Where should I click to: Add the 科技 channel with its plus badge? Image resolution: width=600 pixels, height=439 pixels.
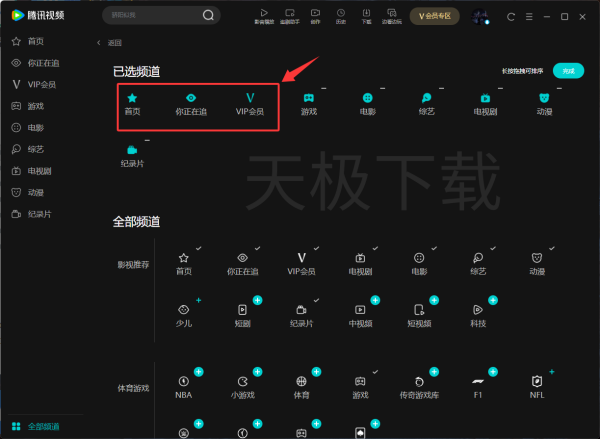pyautogui.click(x=492, y=300)
